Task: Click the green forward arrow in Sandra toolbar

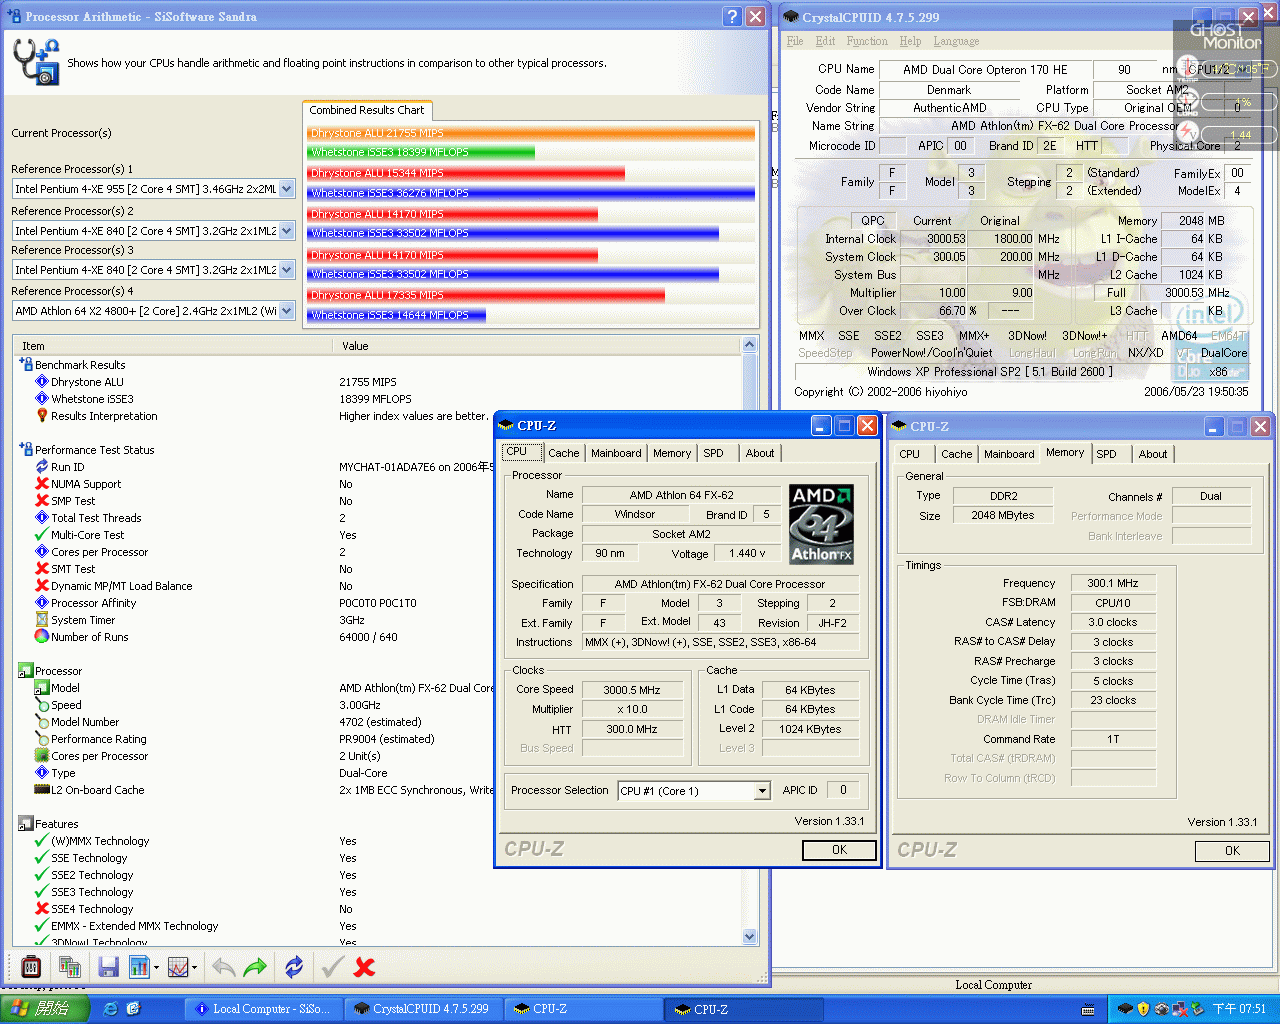Action: [256, 967]
